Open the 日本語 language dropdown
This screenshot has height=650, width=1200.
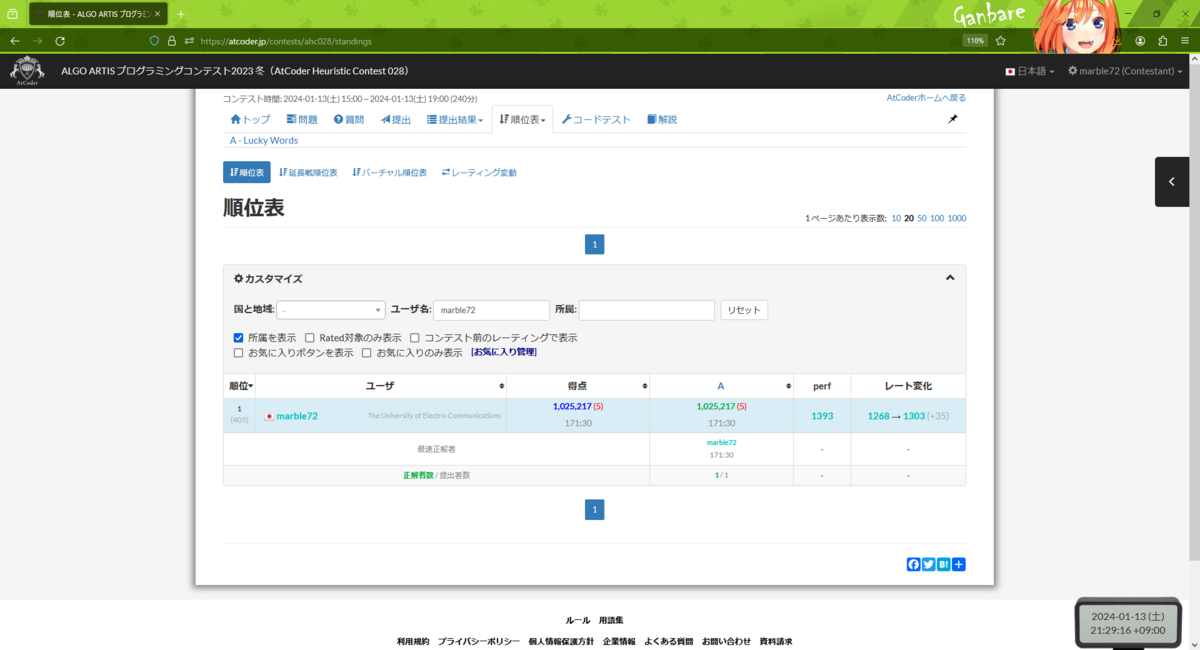tap(1029, 72)
